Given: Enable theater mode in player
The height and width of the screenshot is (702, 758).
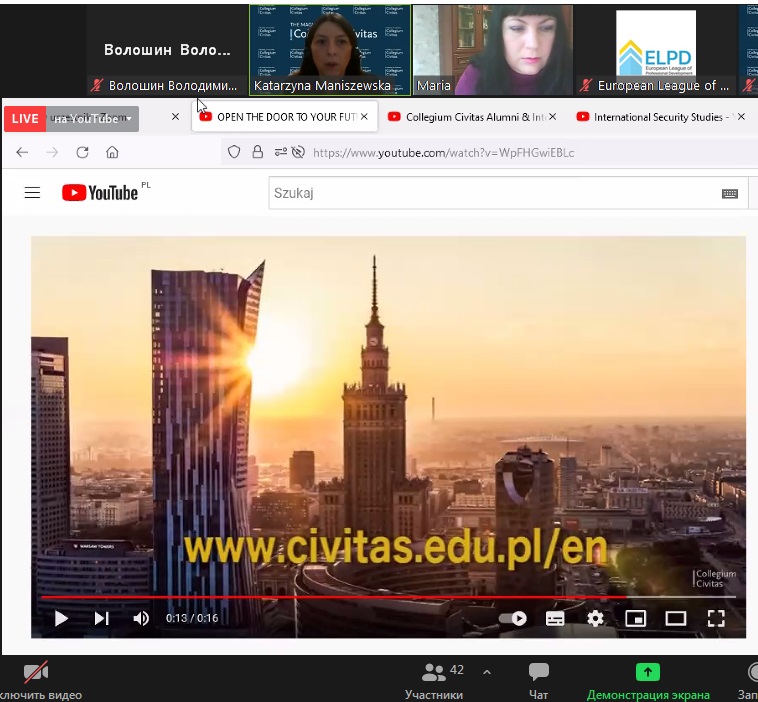Looking at the screenshot, I should [x=675, y=618].
